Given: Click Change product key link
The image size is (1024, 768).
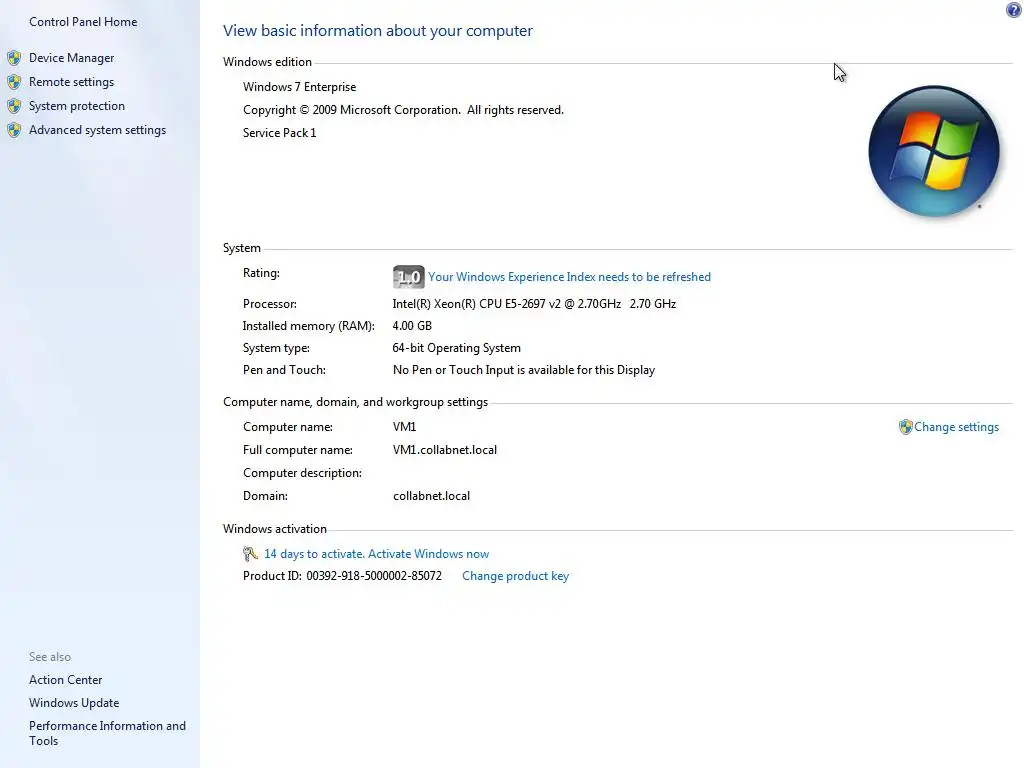Looking at the screenshot, I should pos(515,576).
